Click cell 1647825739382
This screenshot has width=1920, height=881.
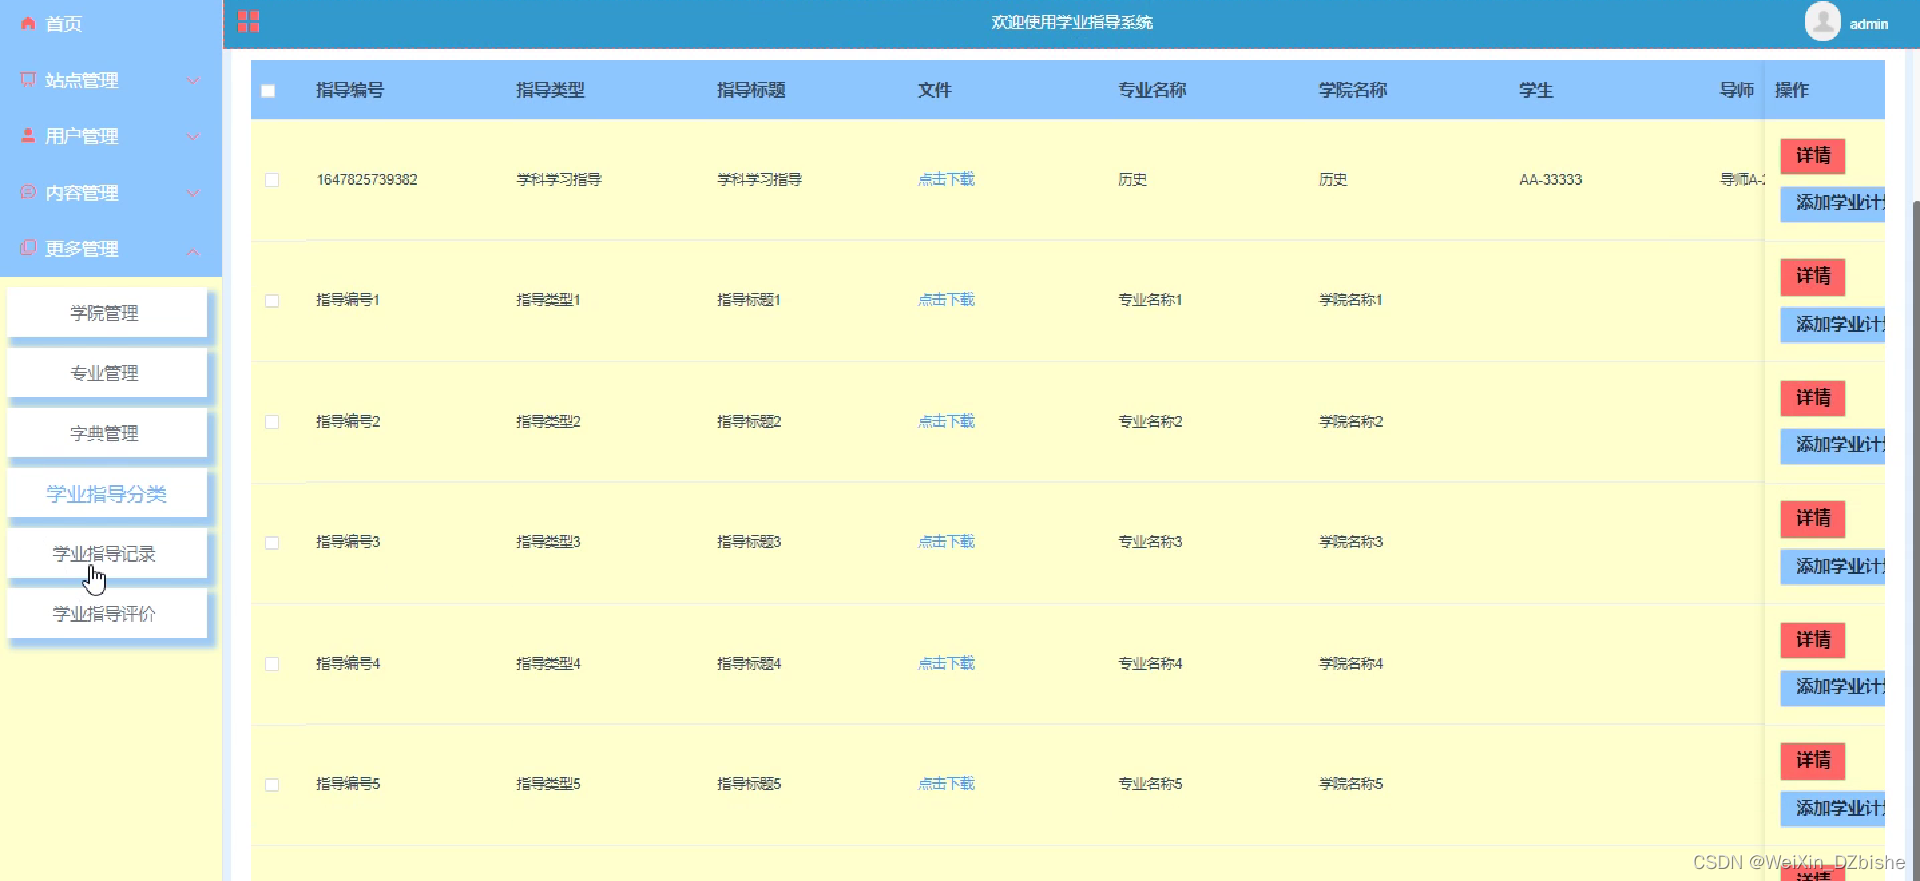(x=367, y=179)
